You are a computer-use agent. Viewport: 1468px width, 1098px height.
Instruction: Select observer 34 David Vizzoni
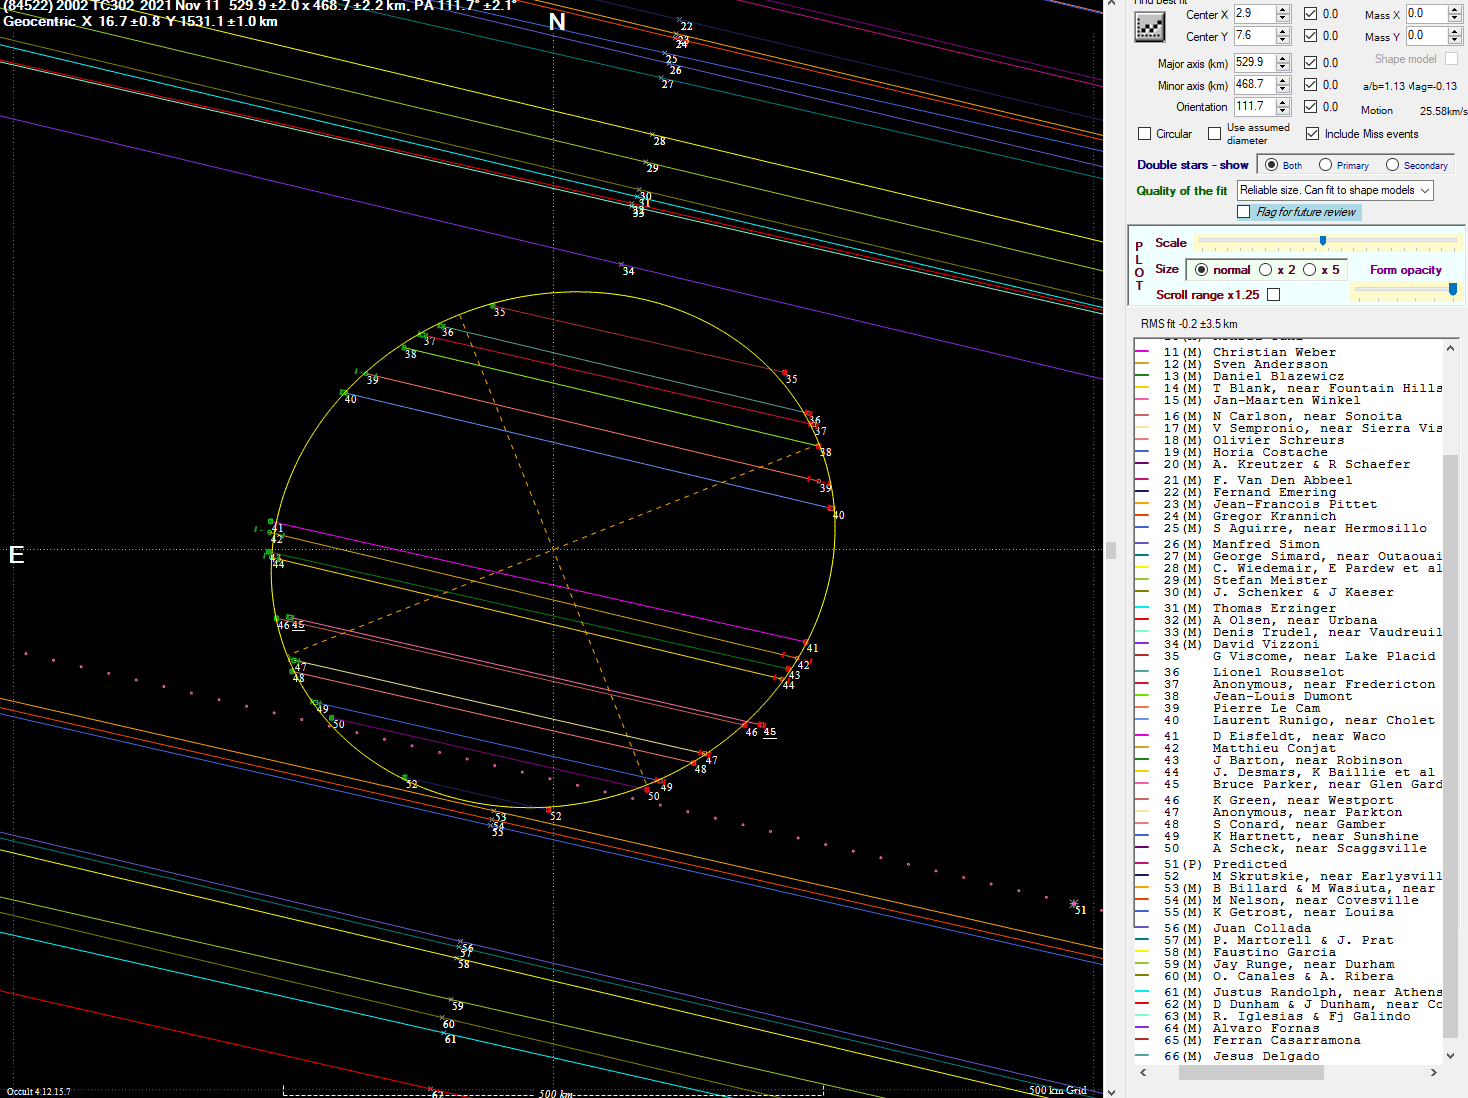coord(1288,644)
